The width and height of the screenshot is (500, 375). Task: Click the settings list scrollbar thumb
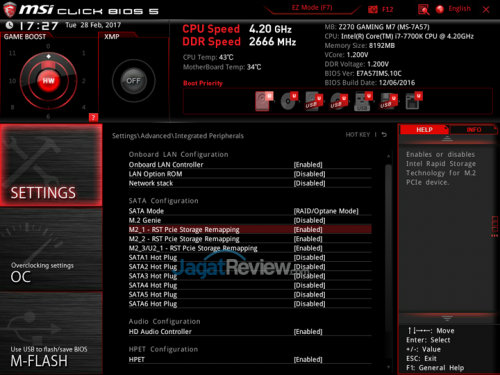(388, 248)
